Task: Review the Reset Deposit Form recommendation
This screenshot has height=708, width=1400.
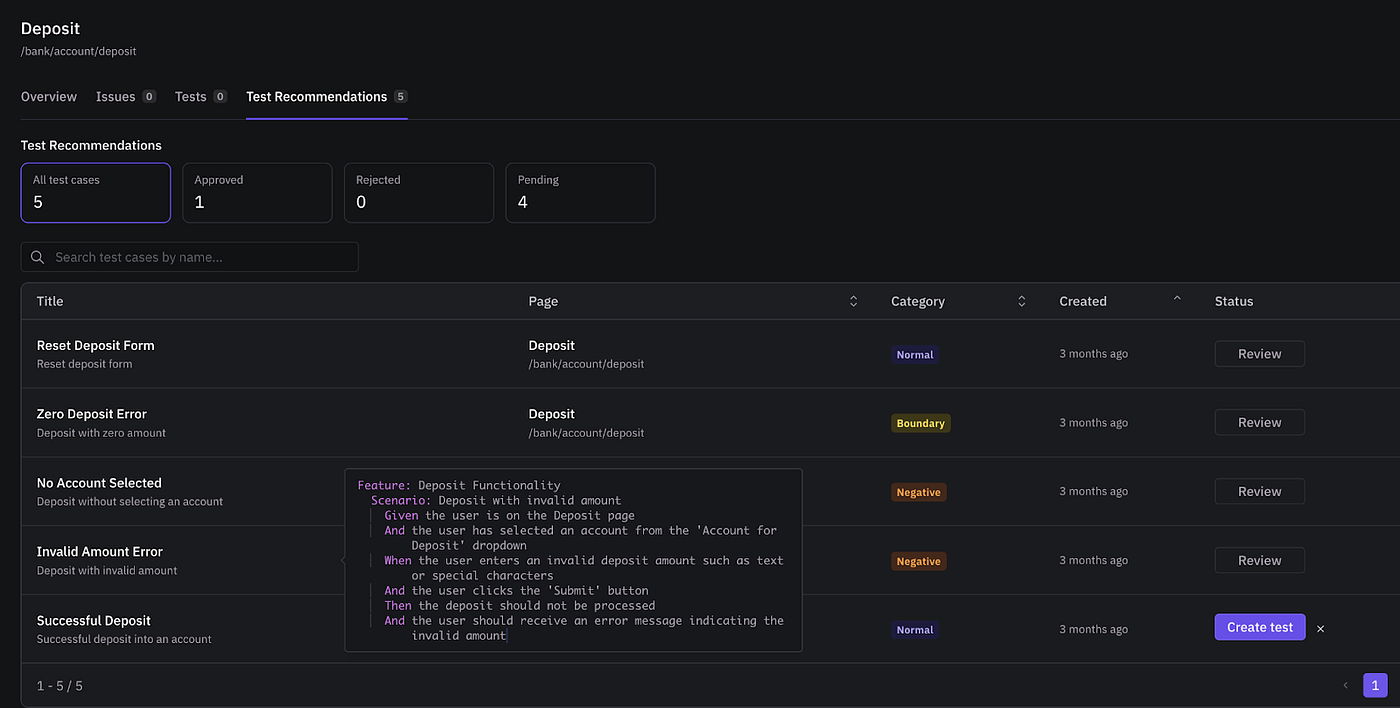Action: [1260, 354]
